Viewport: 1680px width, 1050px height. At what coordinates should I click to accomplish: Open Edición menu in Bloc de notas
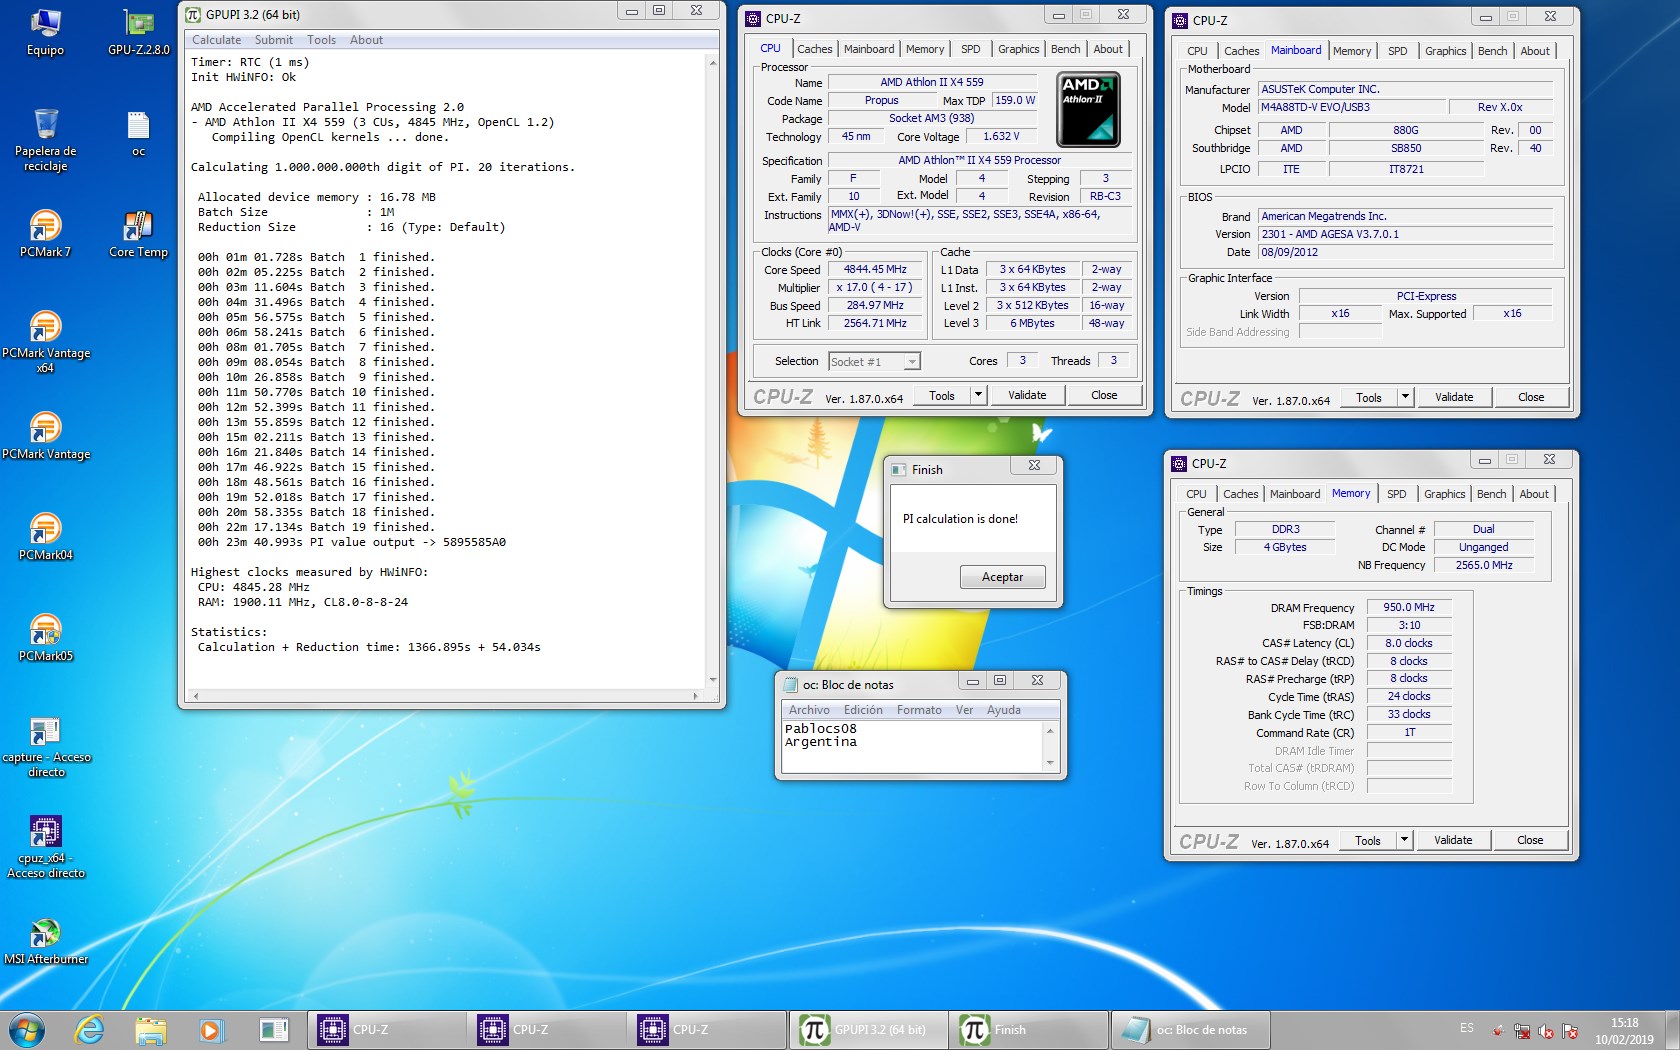863,710
